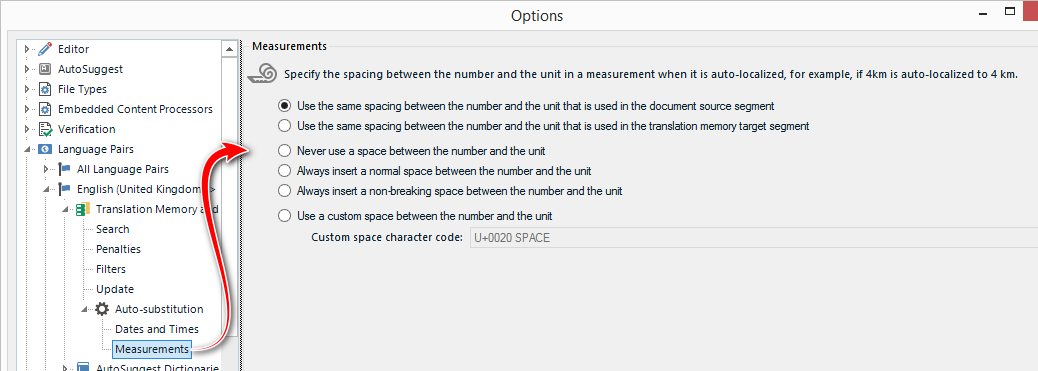Select never use a space option
Image resolution: width=1038 pixels, height=371 pixels.
click(284, 150)
